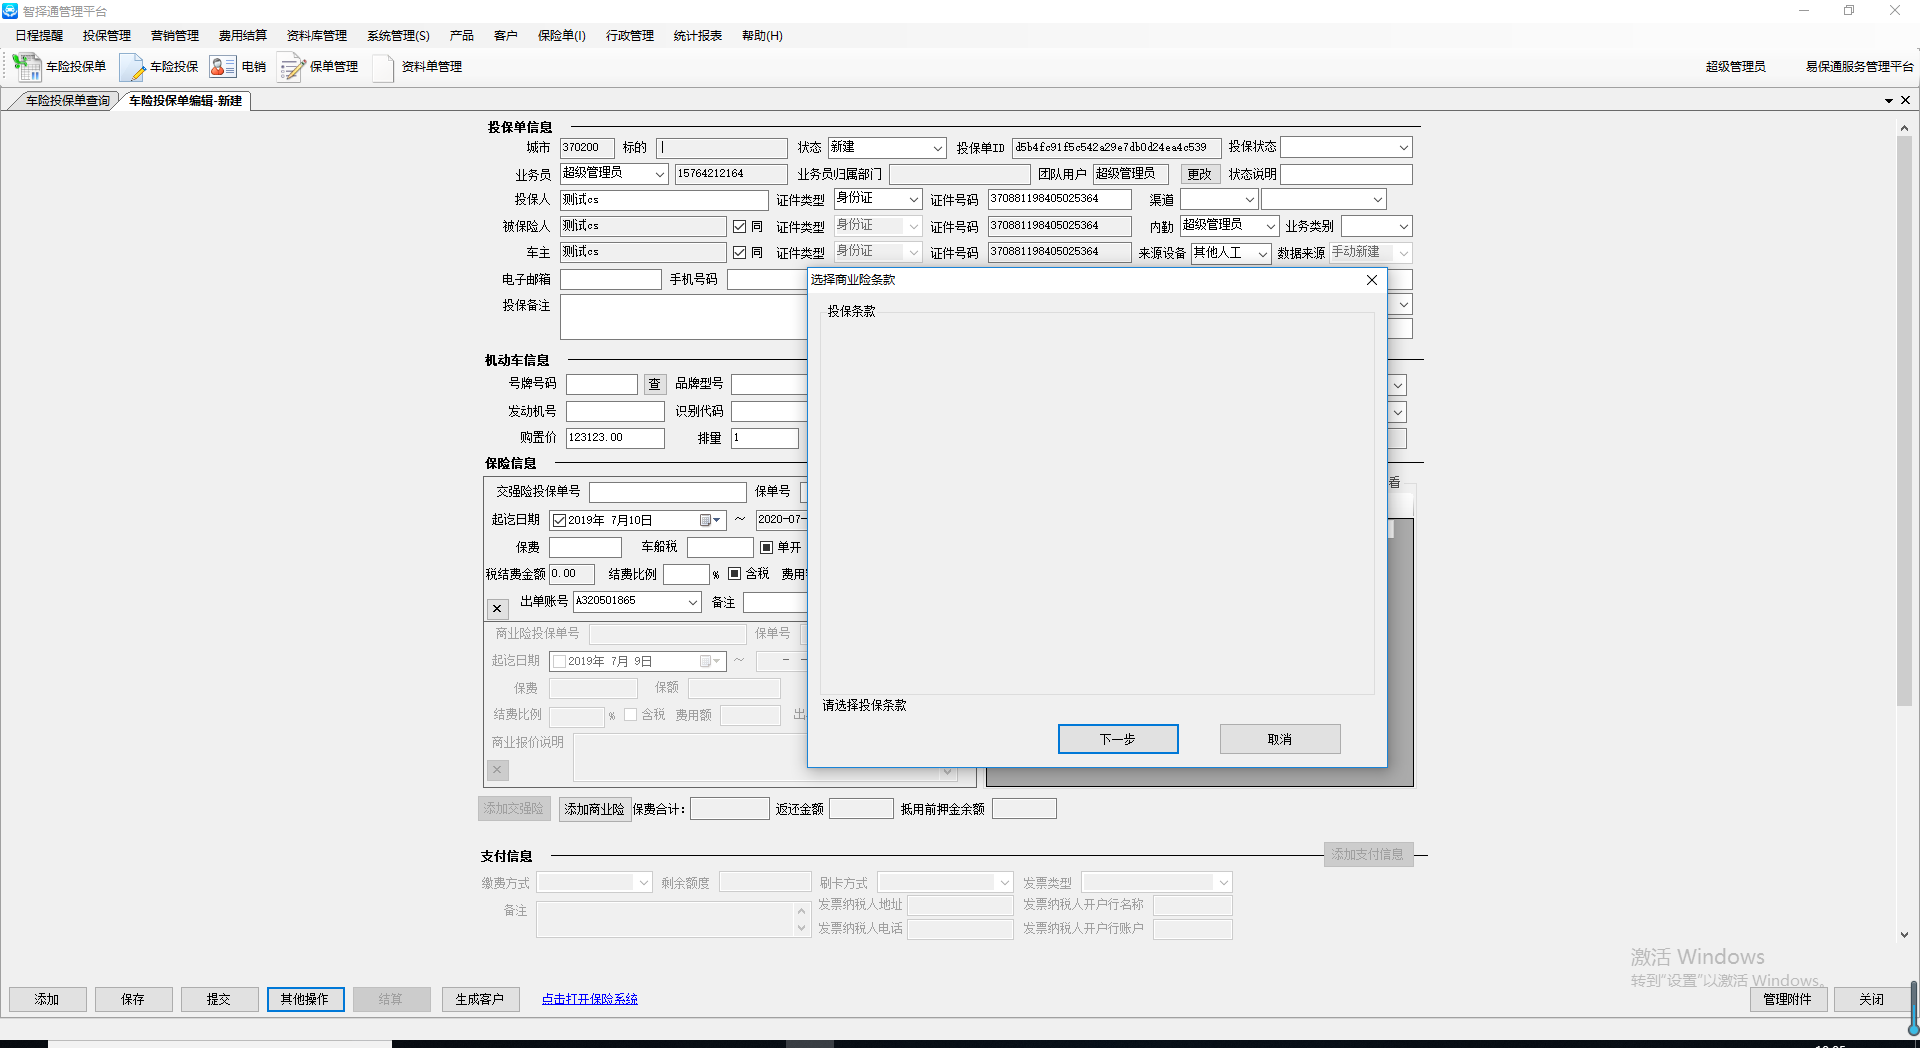Expand the 来源设备 dropdown showing 其他人工

coord(1262,254)
